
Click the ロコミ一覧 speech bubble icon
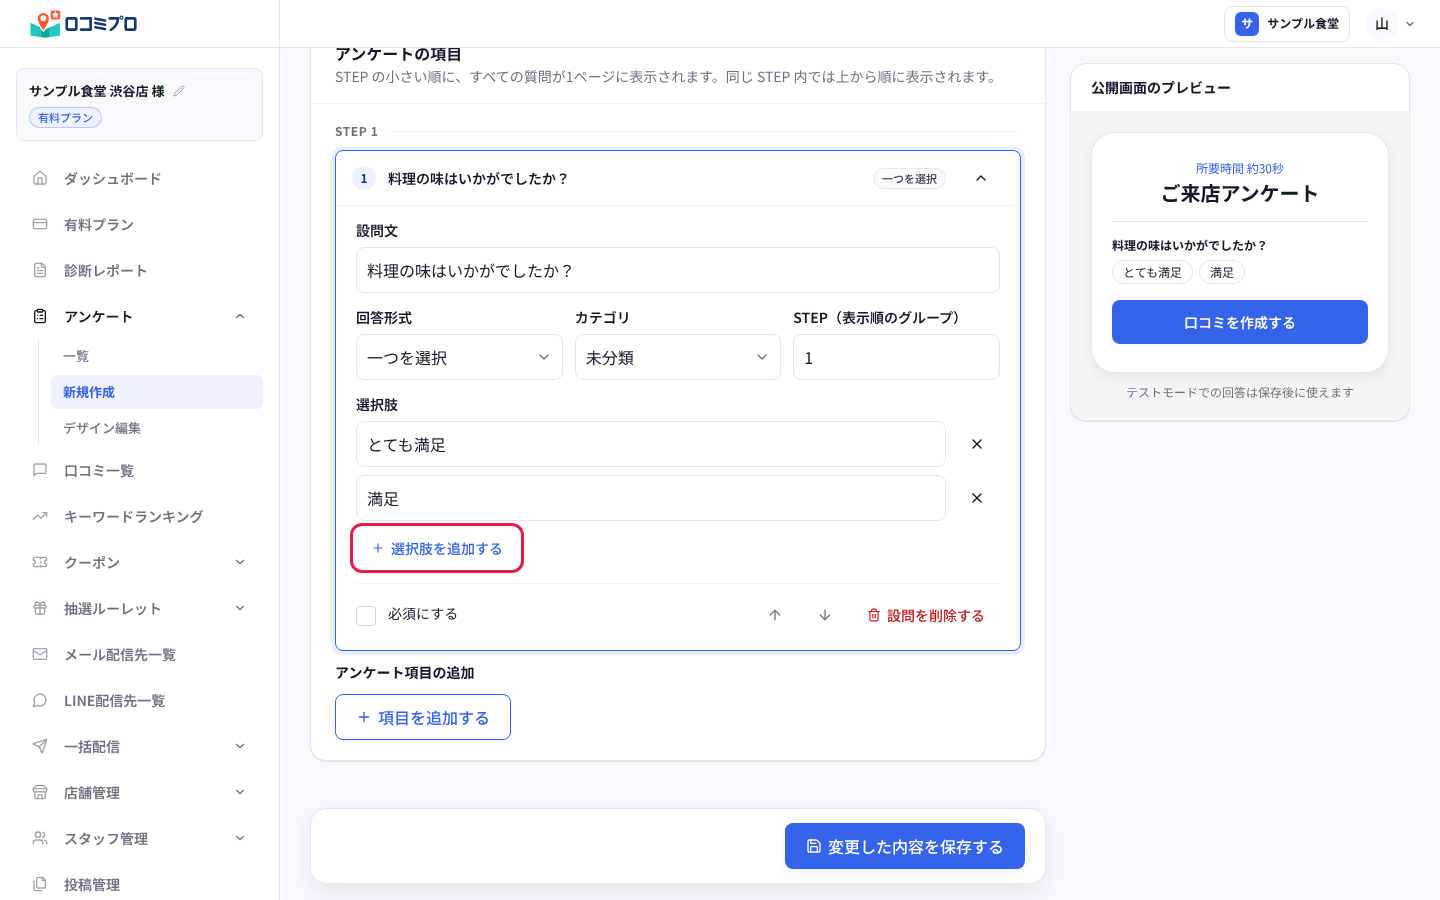[x=40, y=470]
